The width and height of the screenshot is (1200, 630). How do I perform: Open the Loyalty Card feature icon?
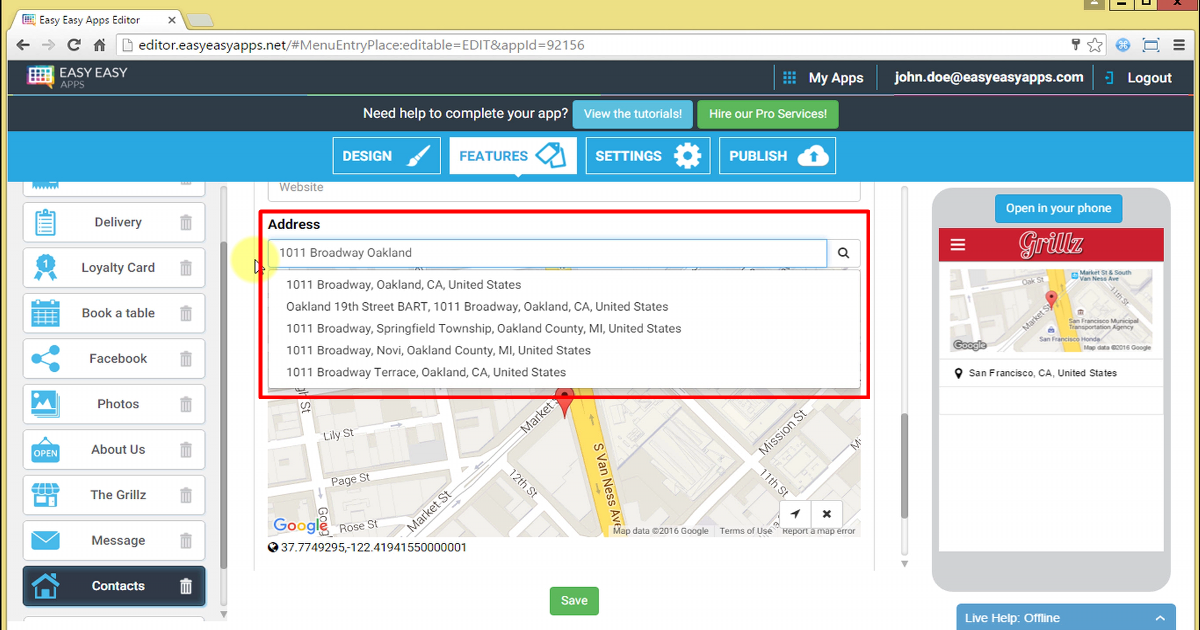(x=45, y=267)
